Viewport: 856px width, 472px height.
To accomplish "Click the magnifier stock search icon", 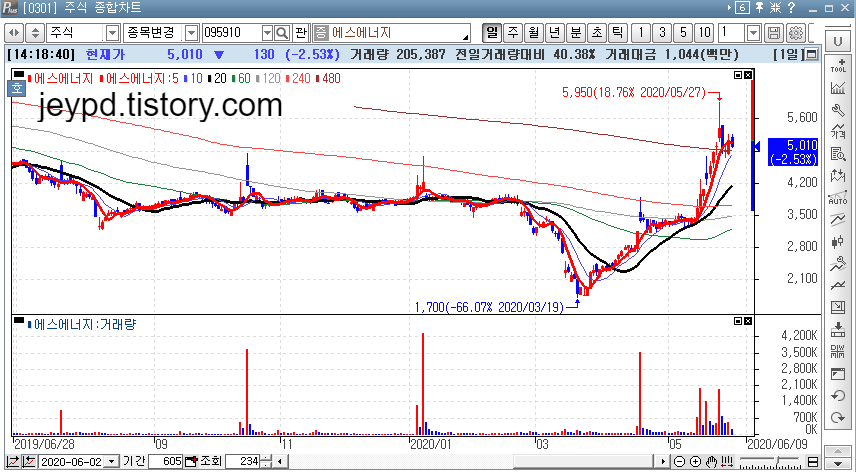I will click(282, 33).
